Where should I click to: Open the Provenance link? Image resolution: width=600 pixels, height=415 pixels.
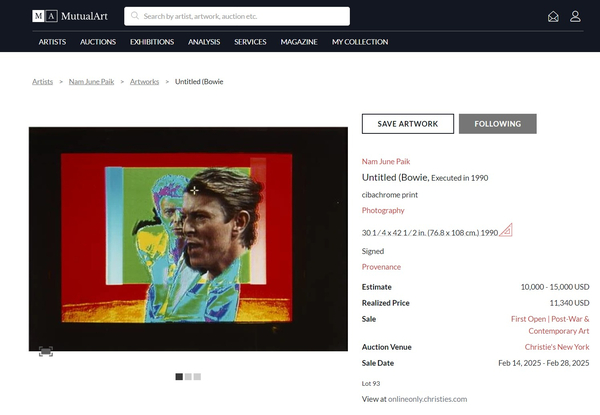click(x=381, y=267)
